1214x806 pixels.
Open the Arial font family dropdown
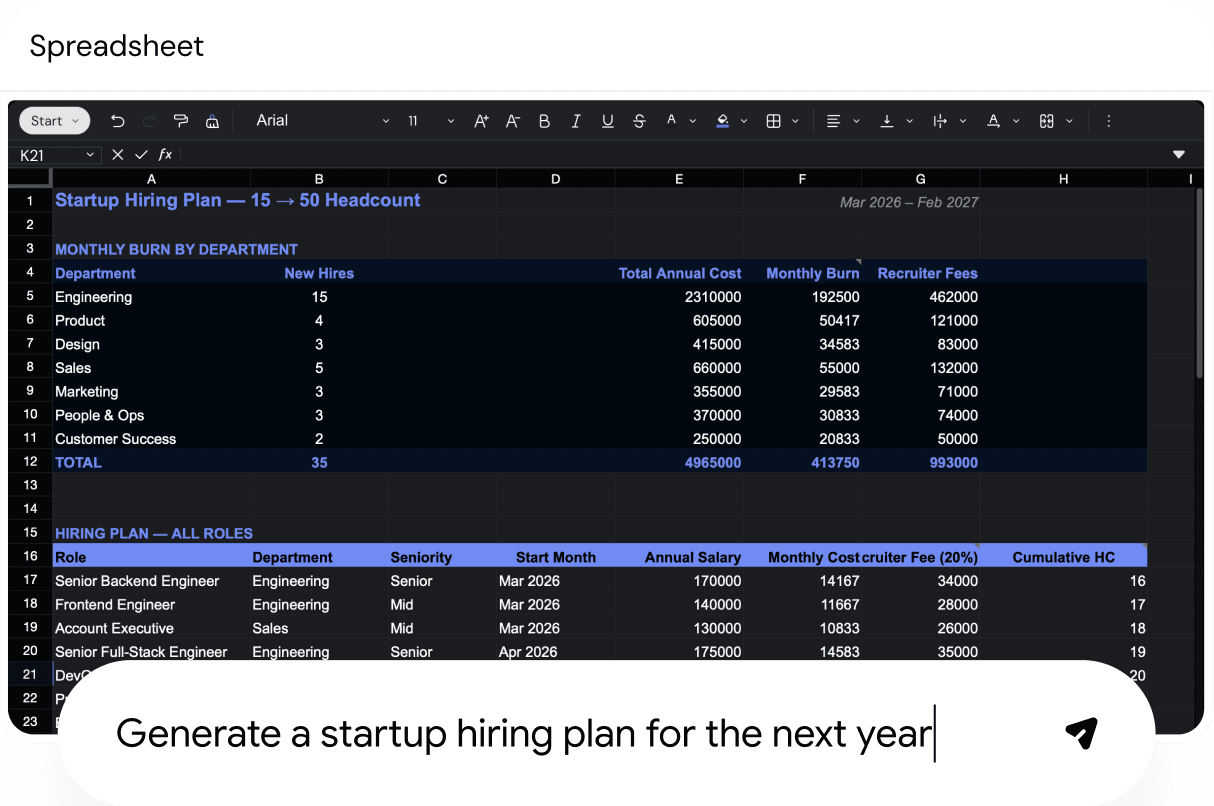coord(322,121)
